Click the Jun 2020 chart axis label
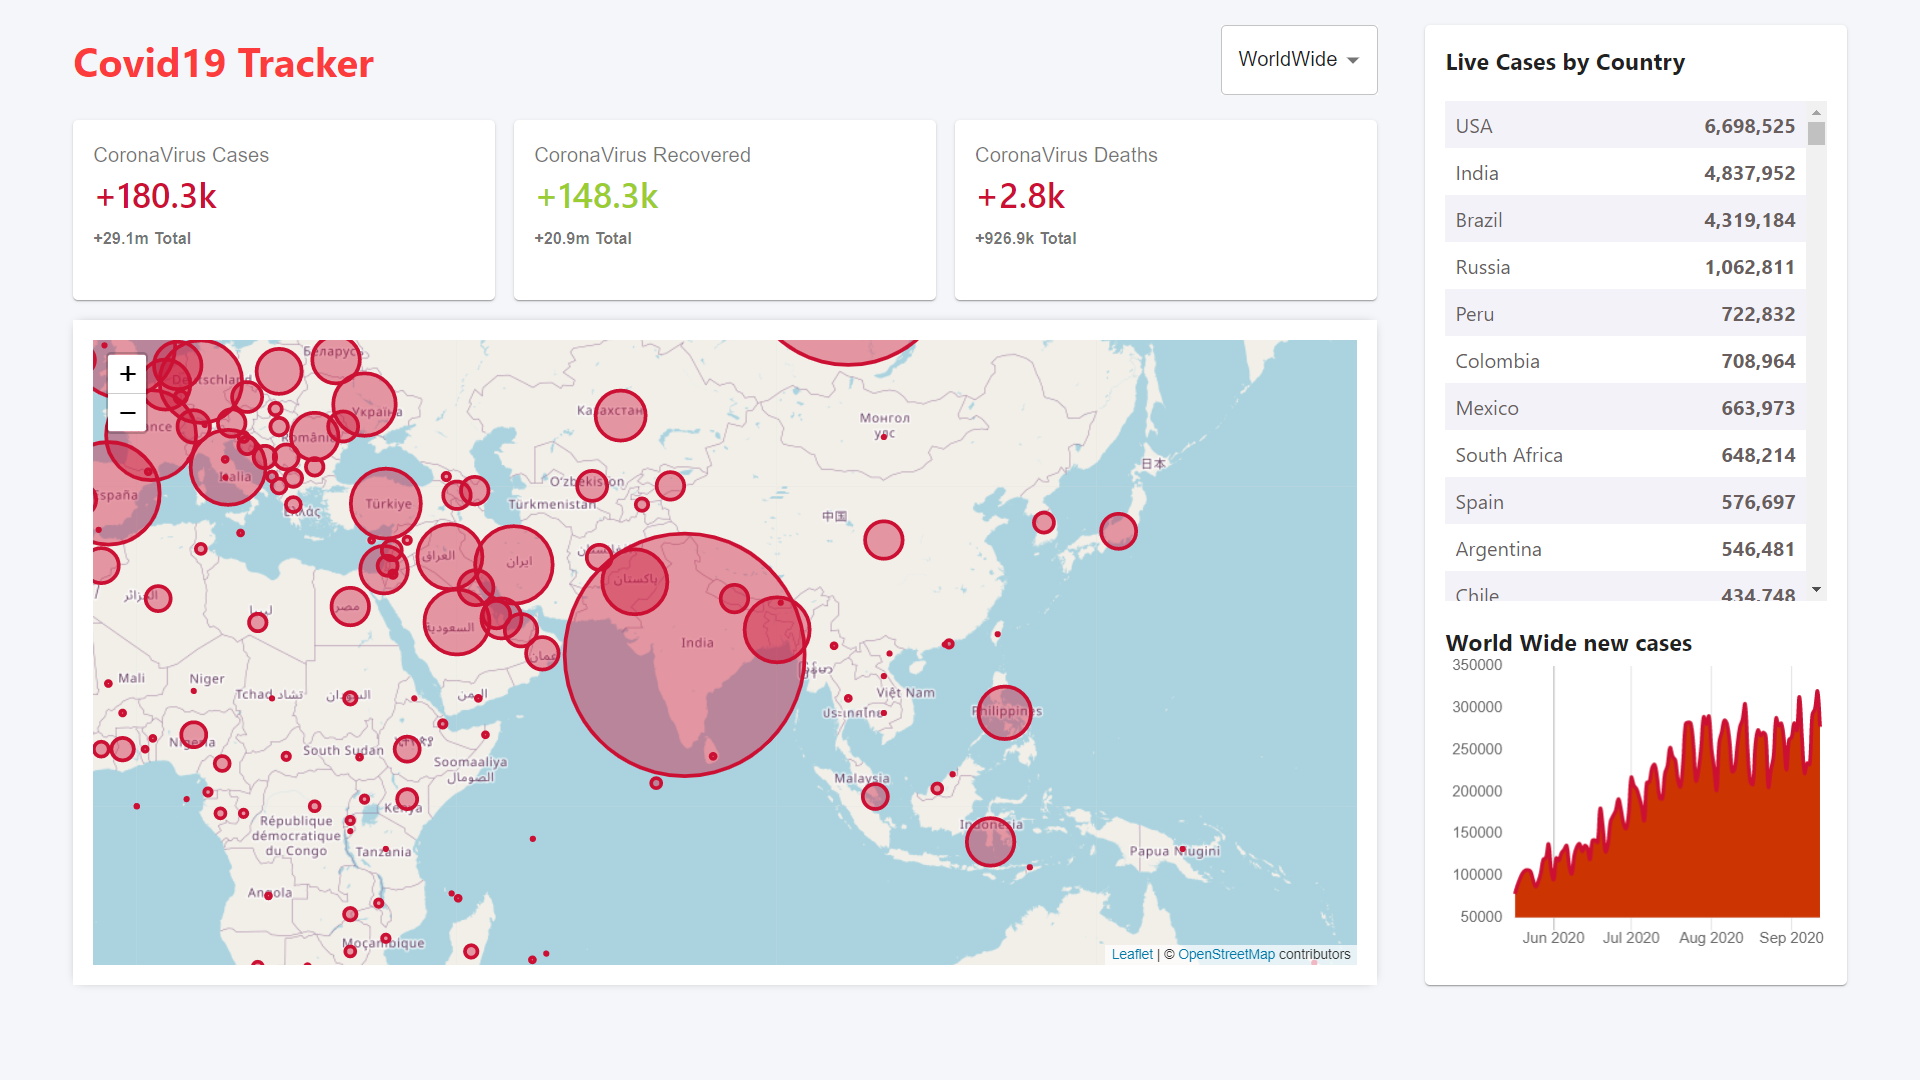 point(1553,938)
